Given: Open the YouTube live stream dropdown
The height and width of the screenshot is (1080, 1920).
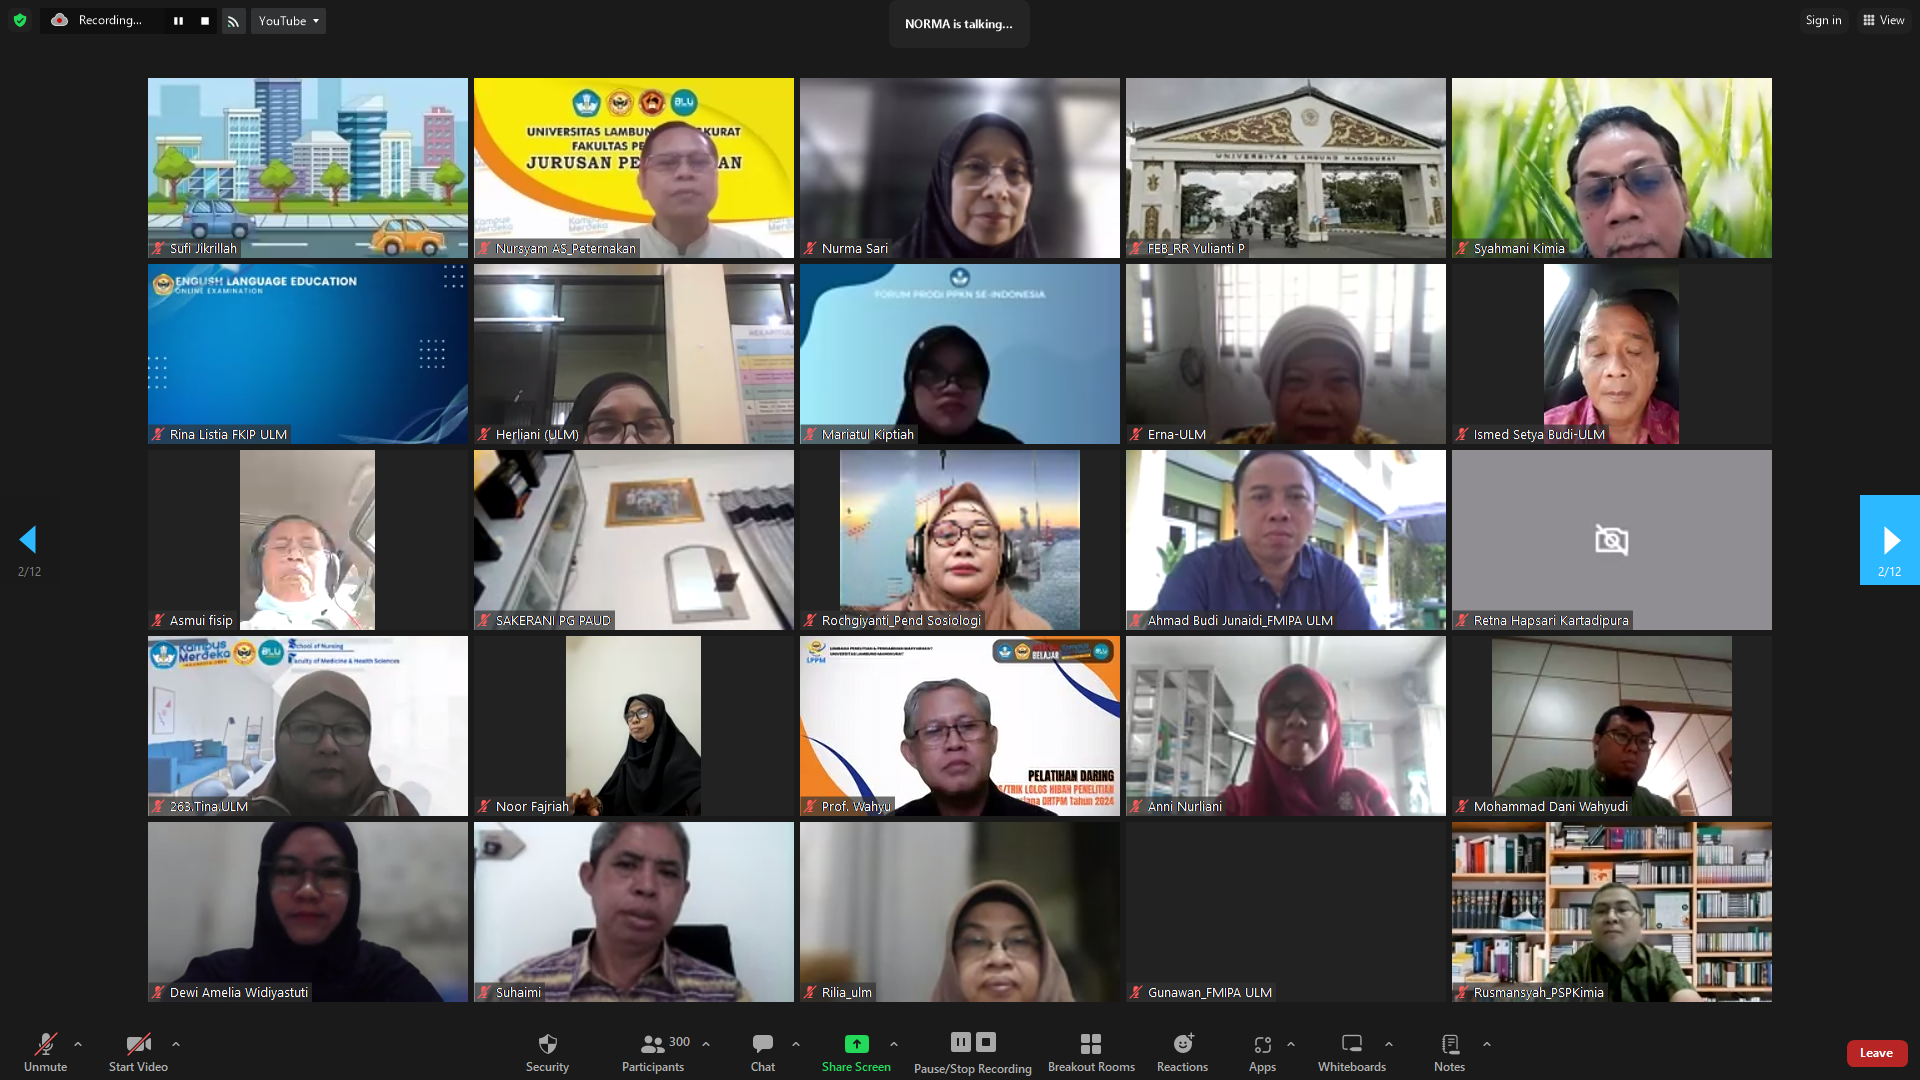Looking at the screenshot, I should pos(288,21).
